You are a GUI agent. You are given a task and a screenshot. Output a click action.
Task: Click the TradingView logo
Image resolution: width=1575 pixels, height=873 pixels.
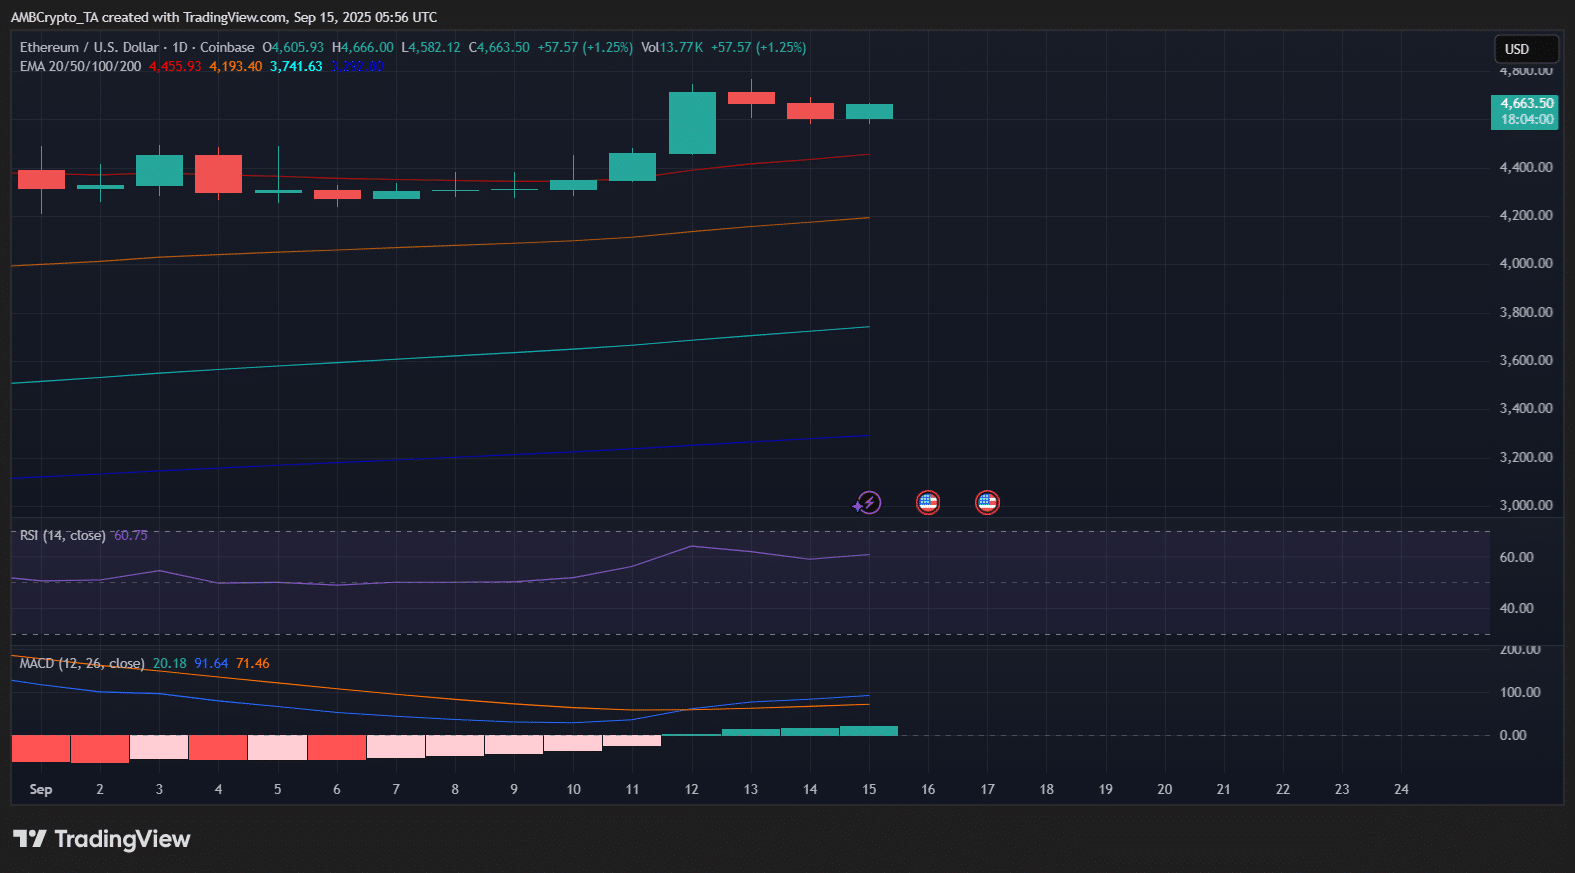[x=101, y=839]
